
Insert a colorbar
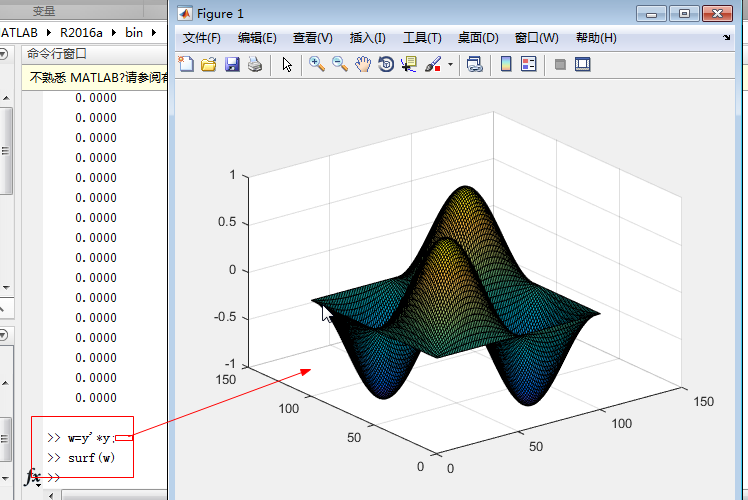[x=506, y=64]
